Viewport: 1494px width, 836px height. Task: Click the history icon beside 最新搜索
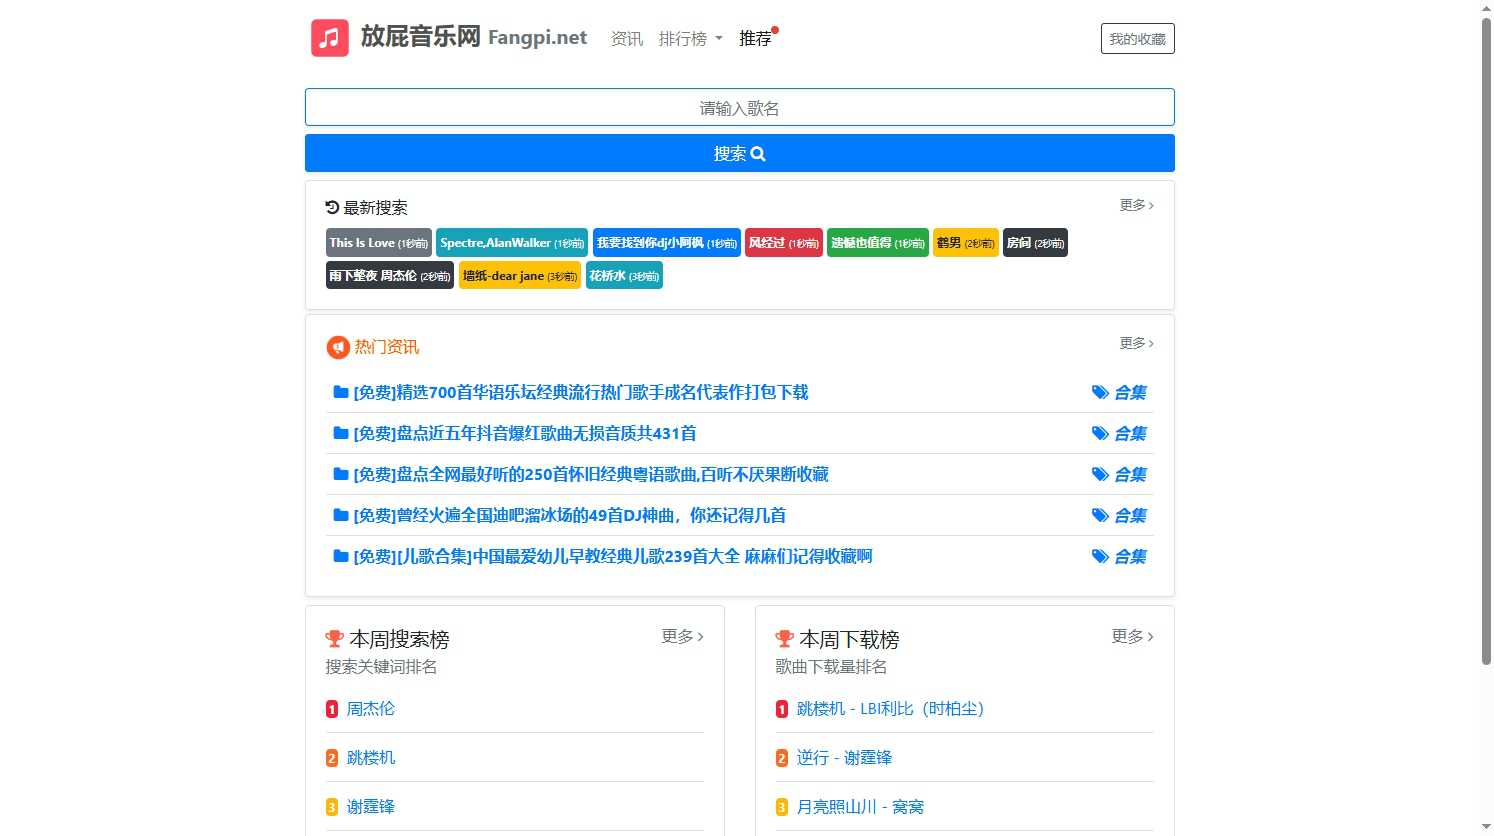pos(332,207)
